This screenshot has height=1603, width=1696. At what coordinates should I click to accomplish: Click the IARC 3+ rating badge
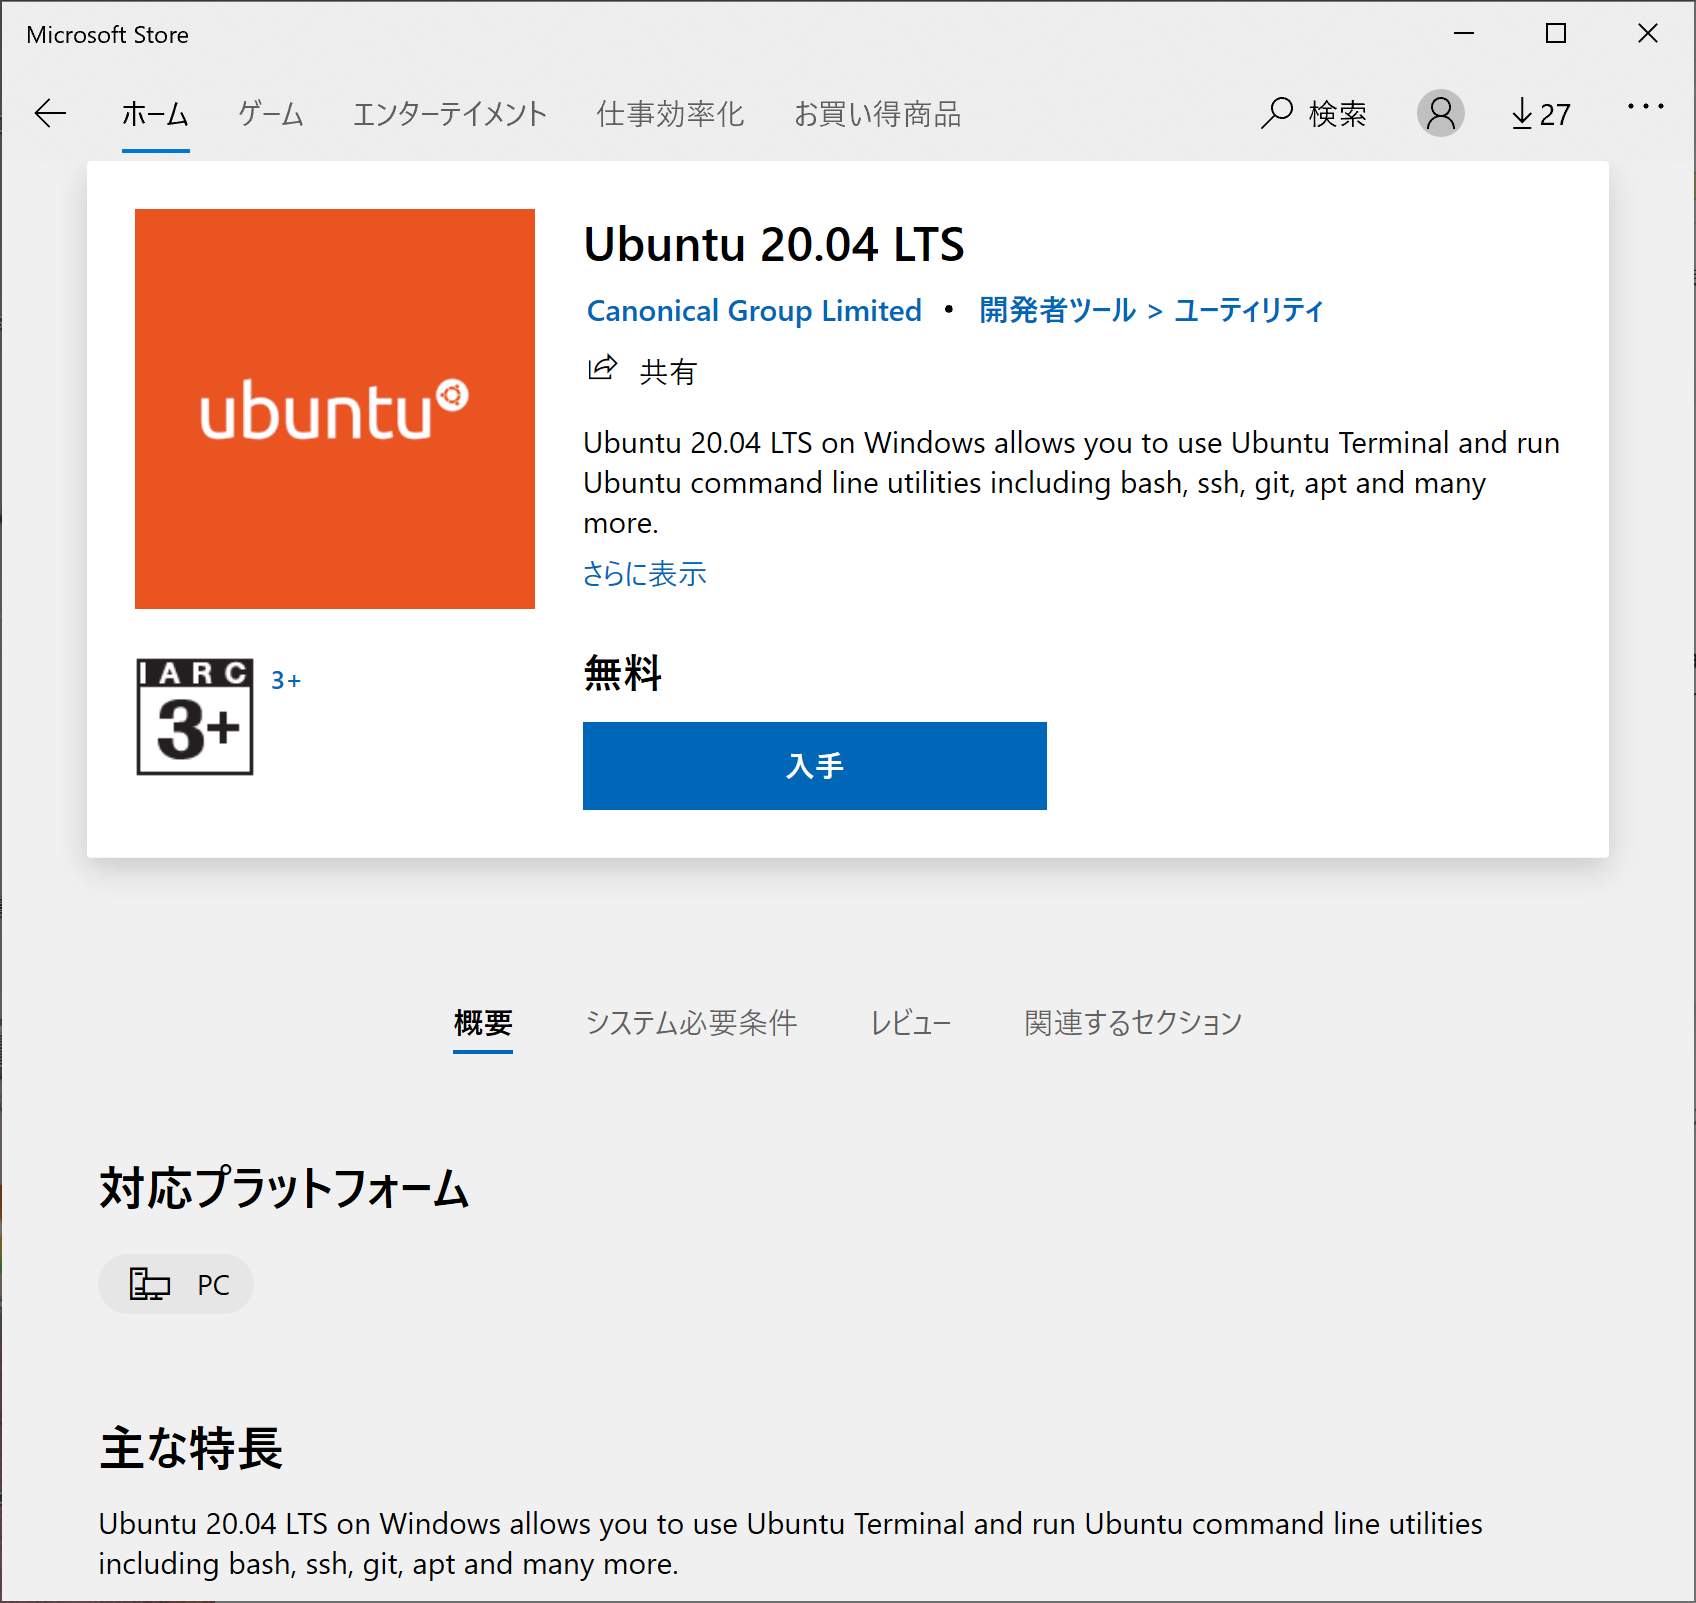[x=195, y=716]
